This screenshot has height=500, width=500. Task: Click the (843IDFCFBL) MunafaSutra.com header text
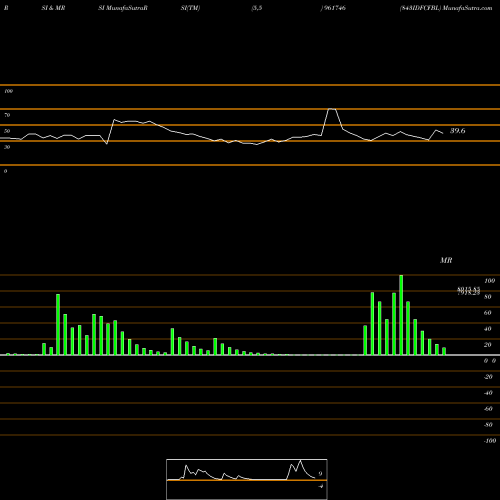tap(446, 8)
